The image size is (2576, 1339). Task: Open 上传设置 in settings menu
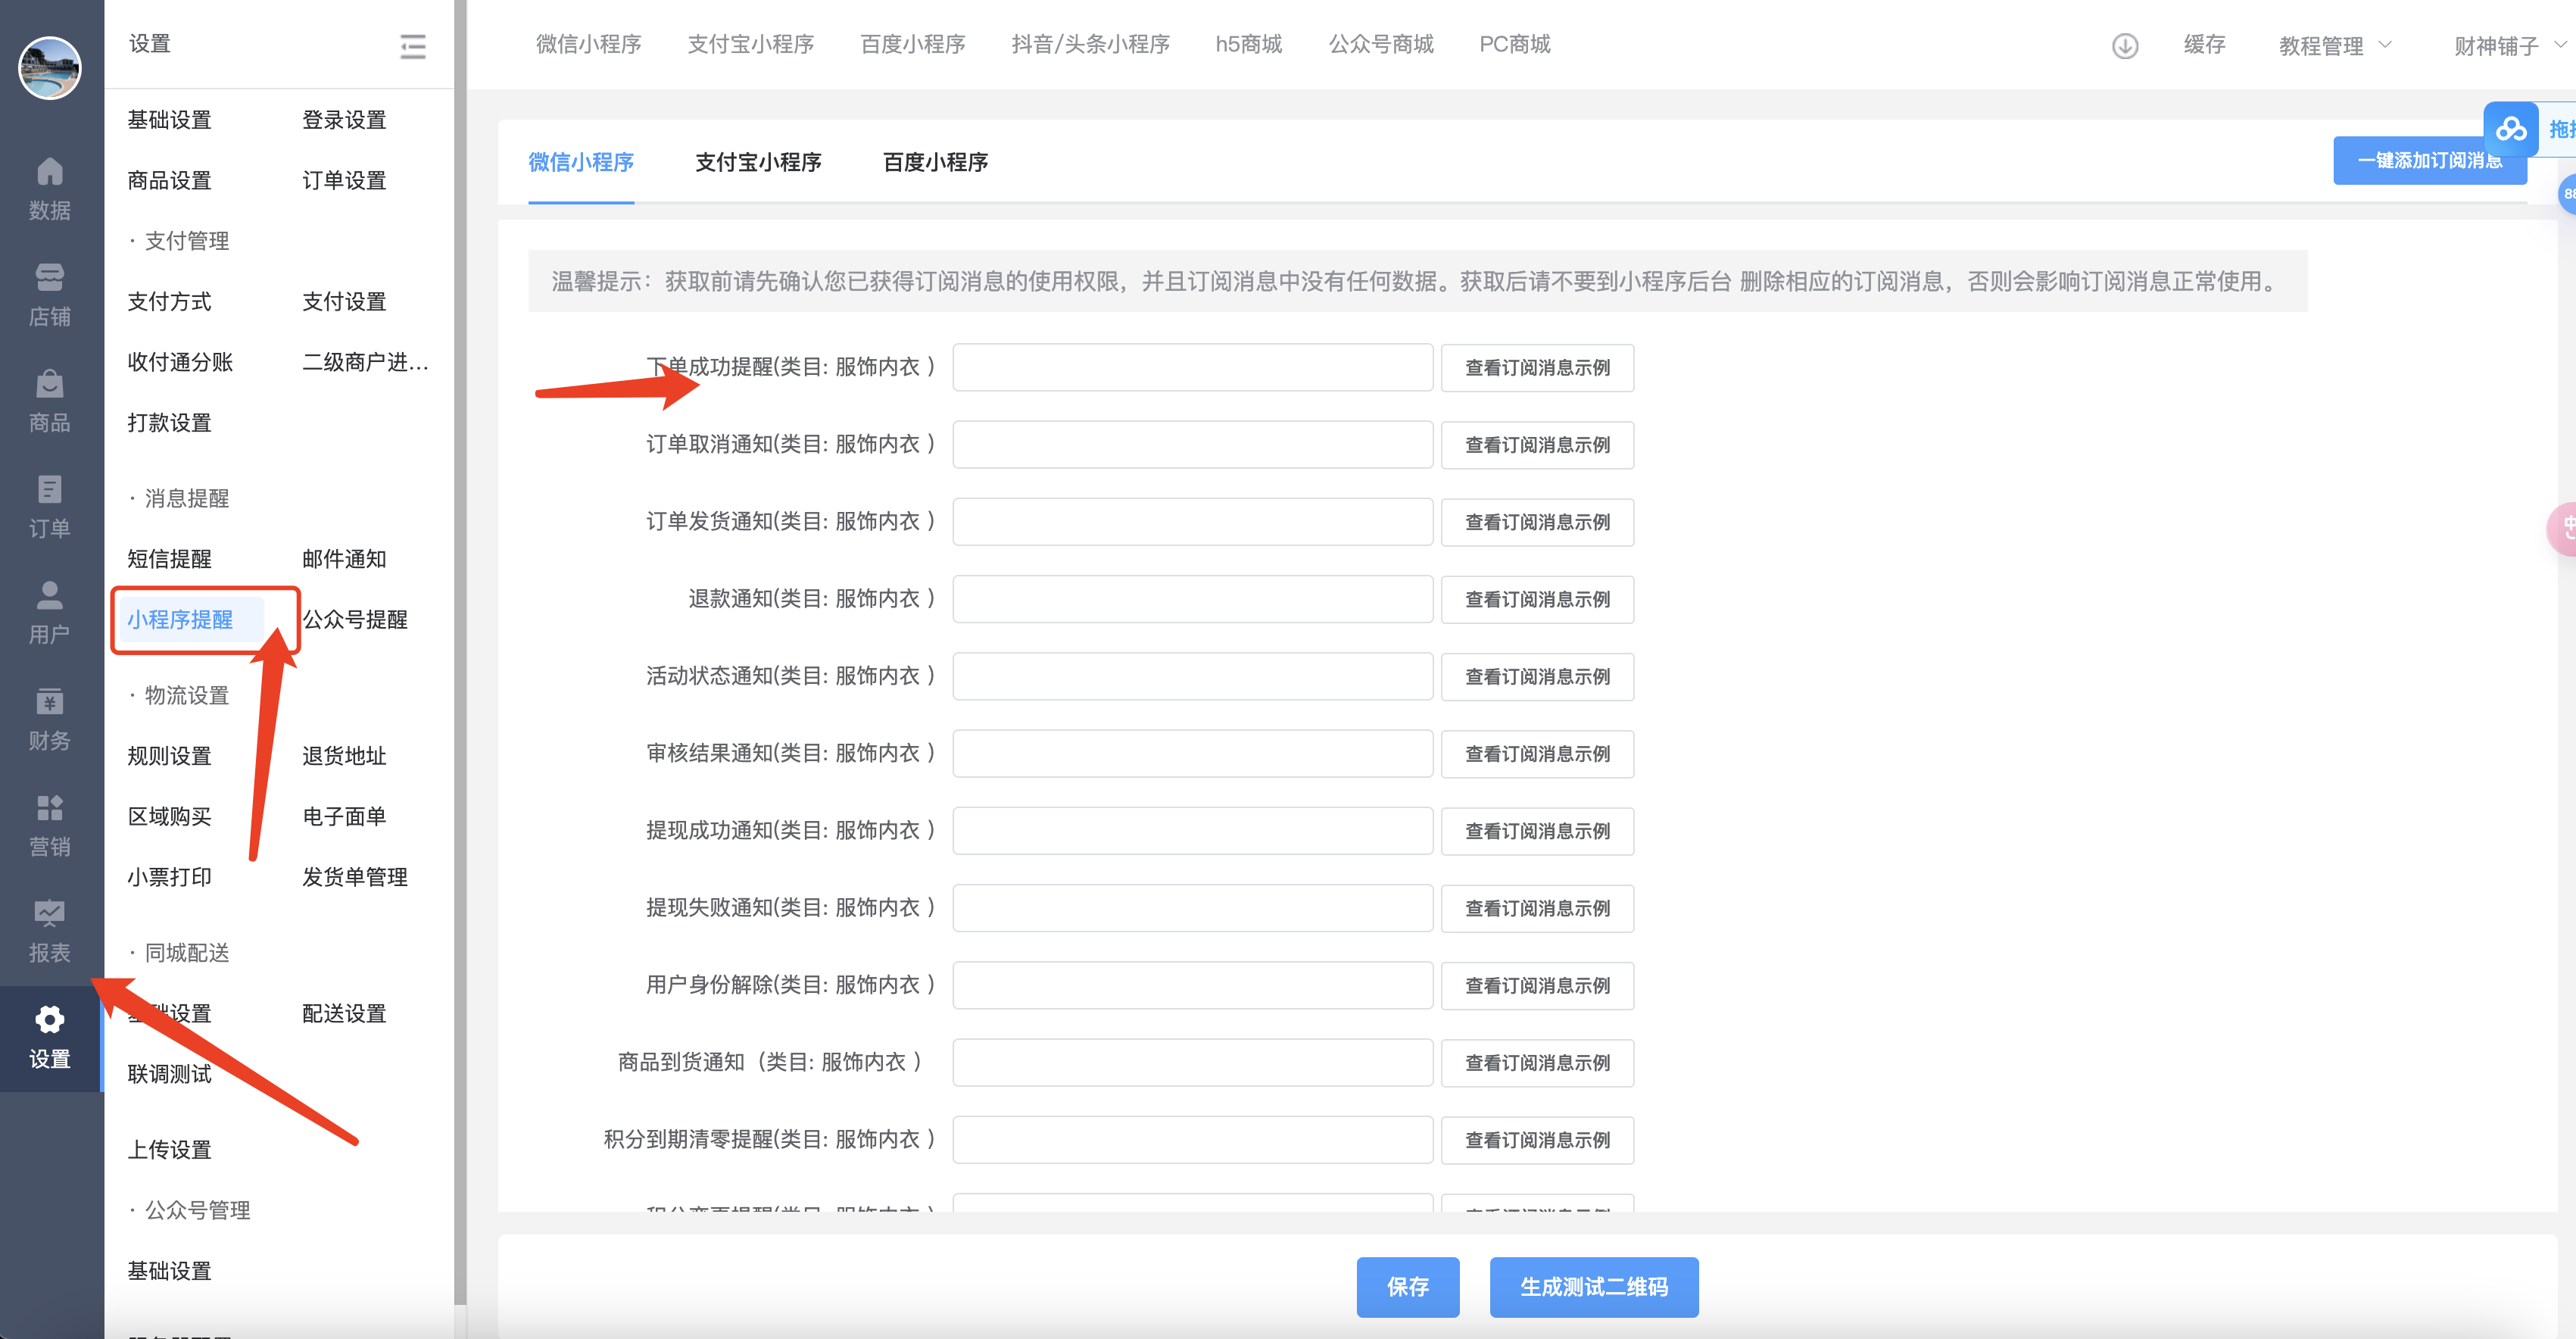[169, 1150]
